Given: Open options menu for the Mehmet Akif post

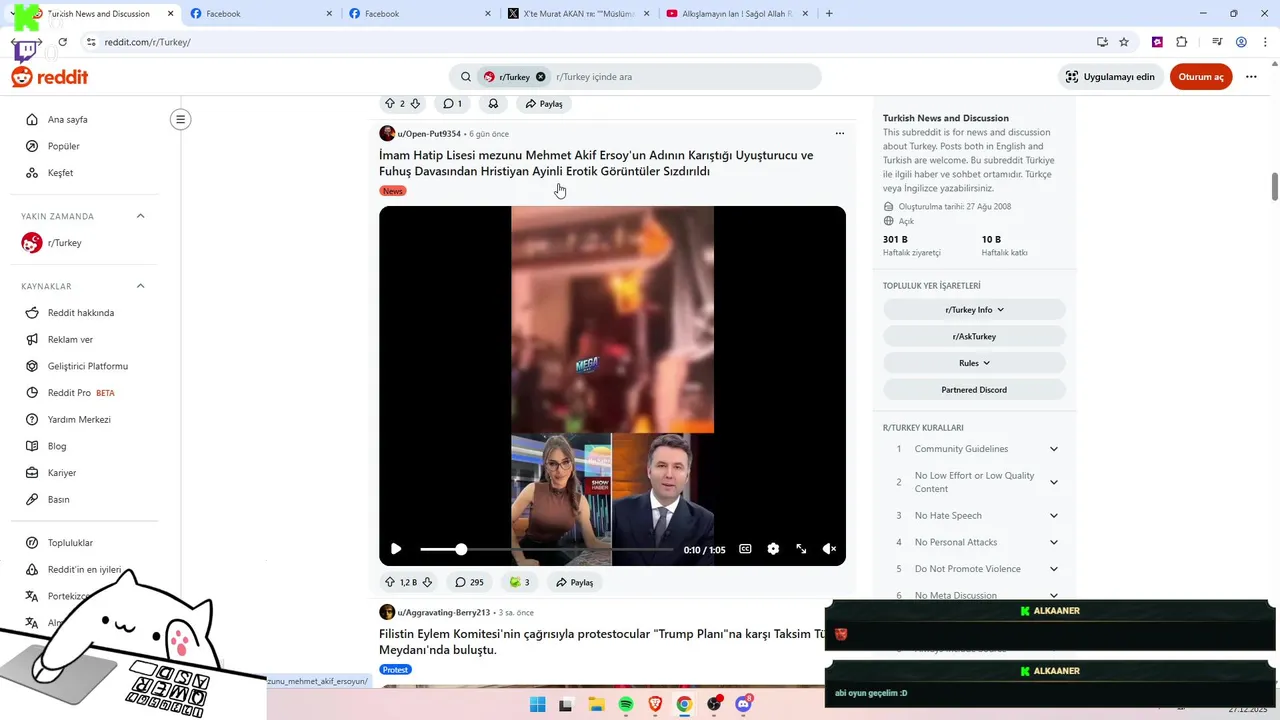Looking at the screenshot, I should [x=840, y=134].
